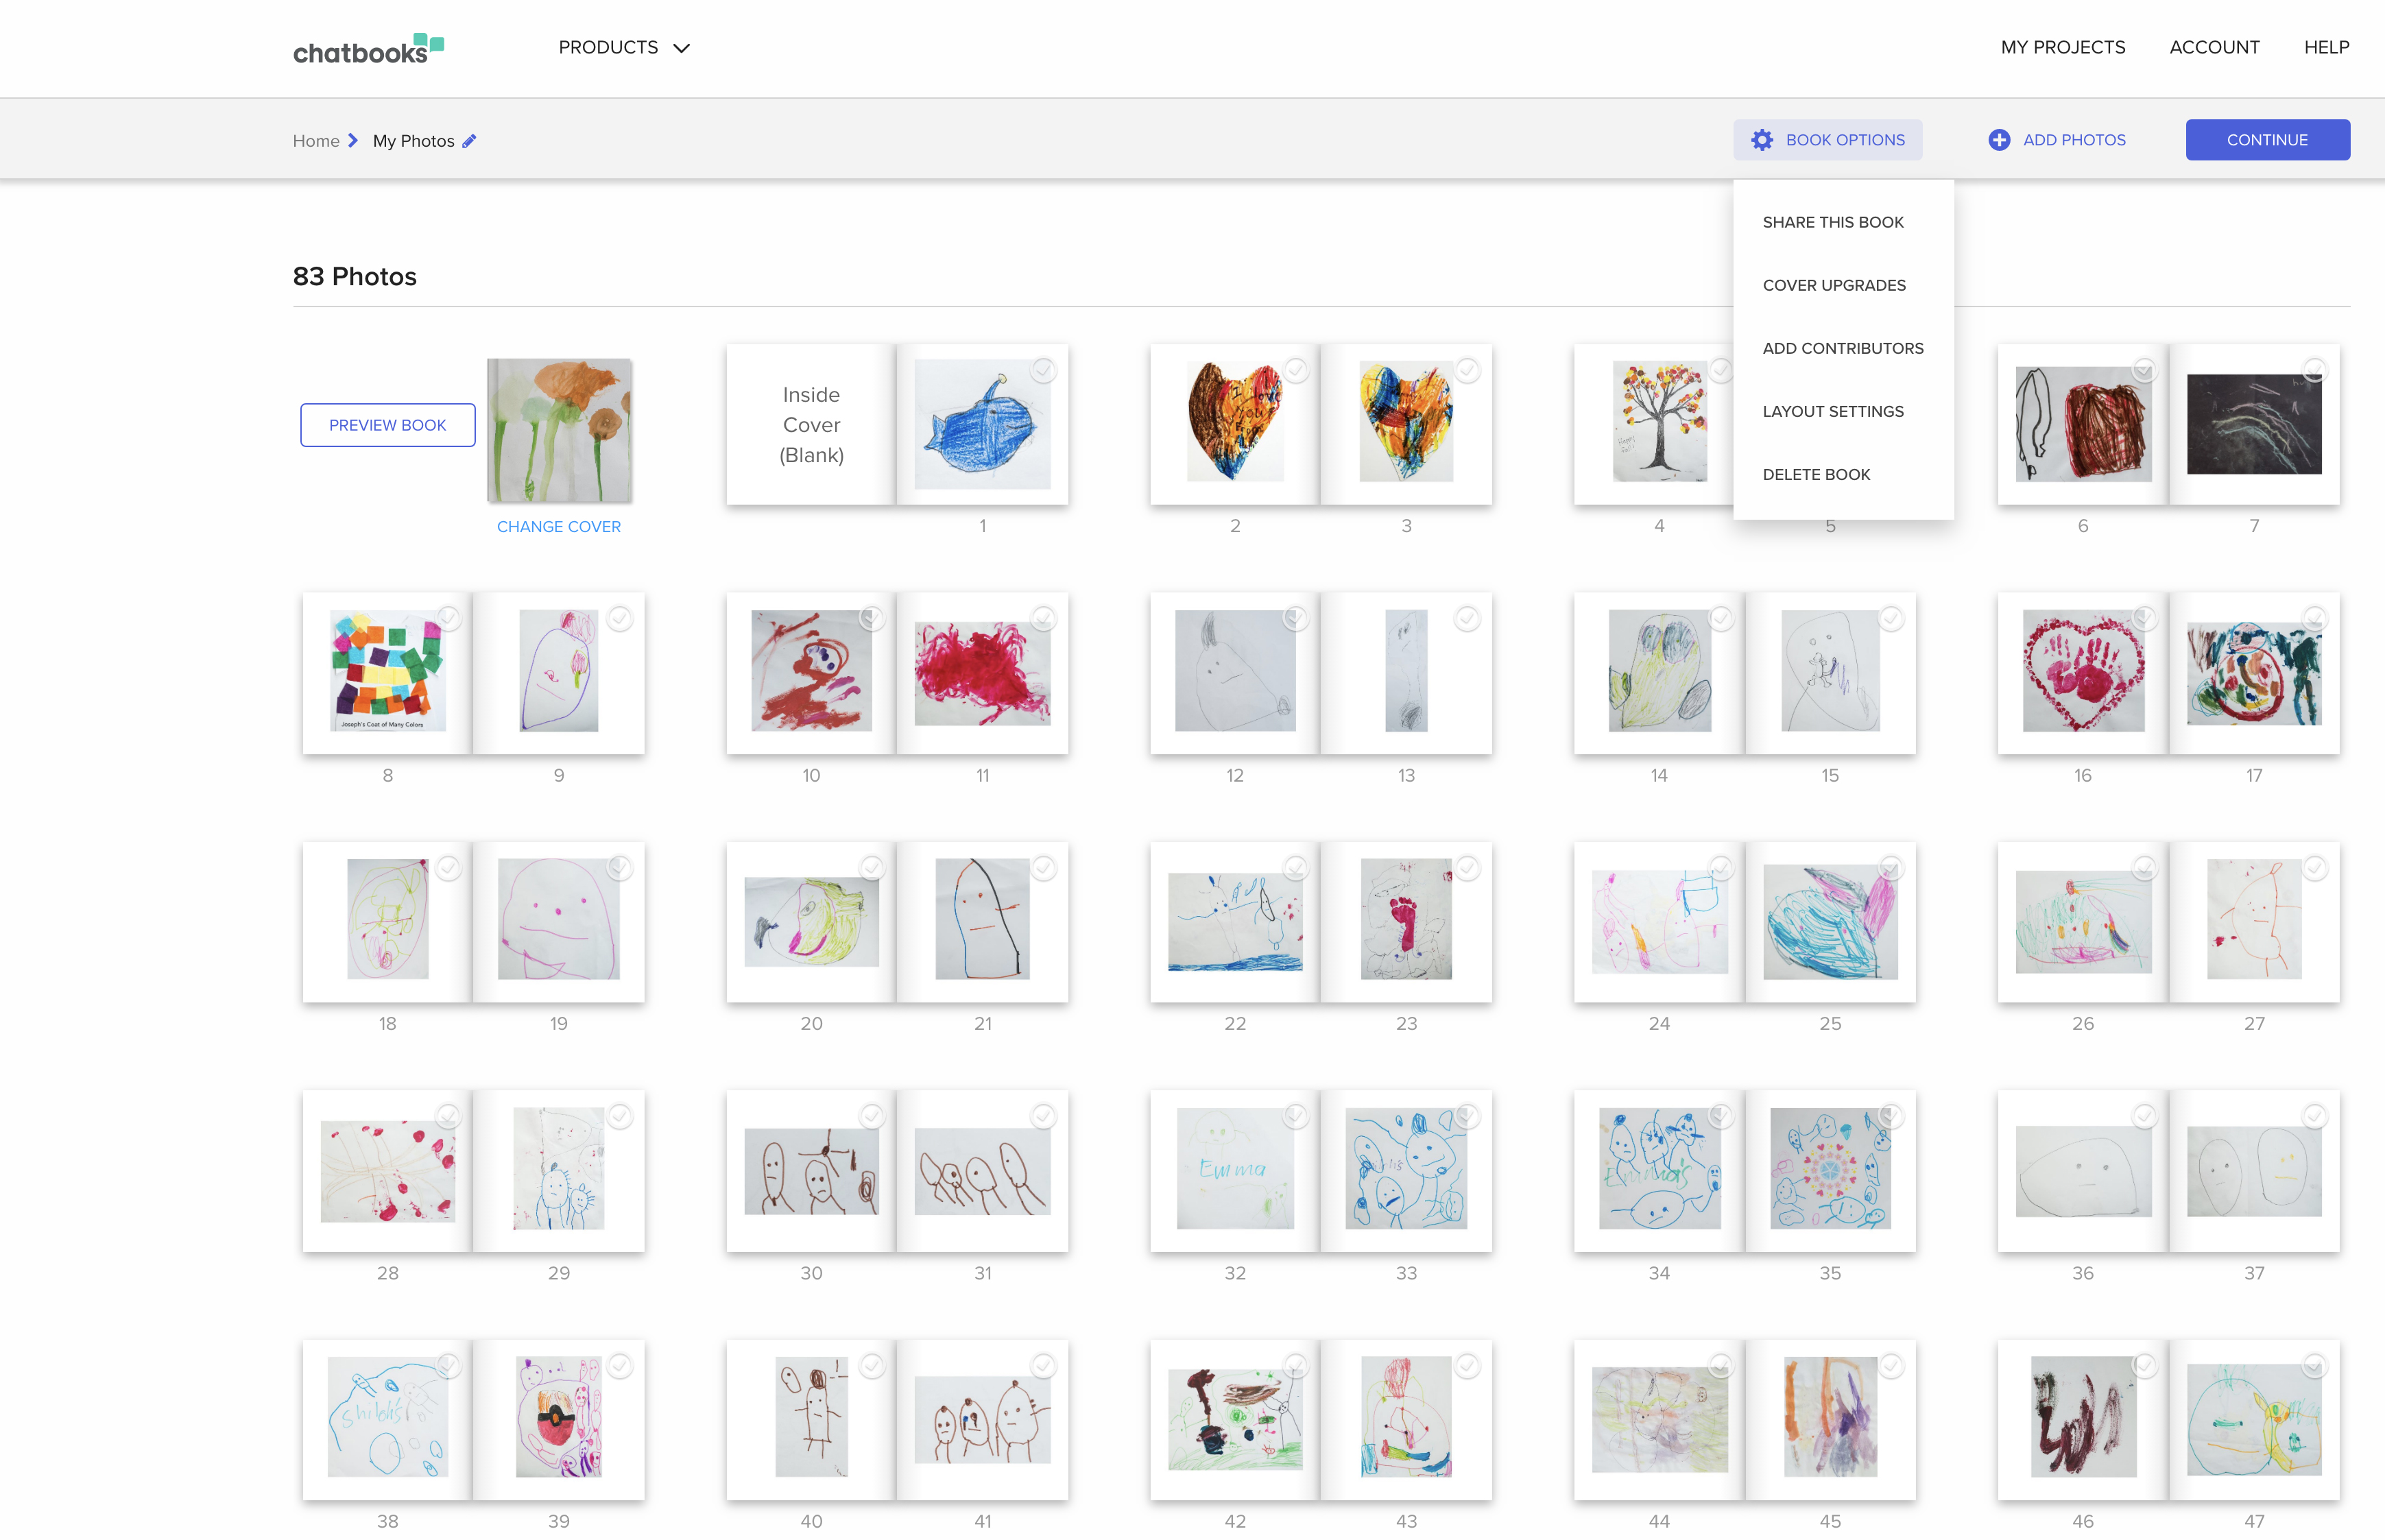Image resolution: width=2385 pixels, height=1540 pixels.
Task: Click the 83 Photos heading
Action: coord(355,276)
